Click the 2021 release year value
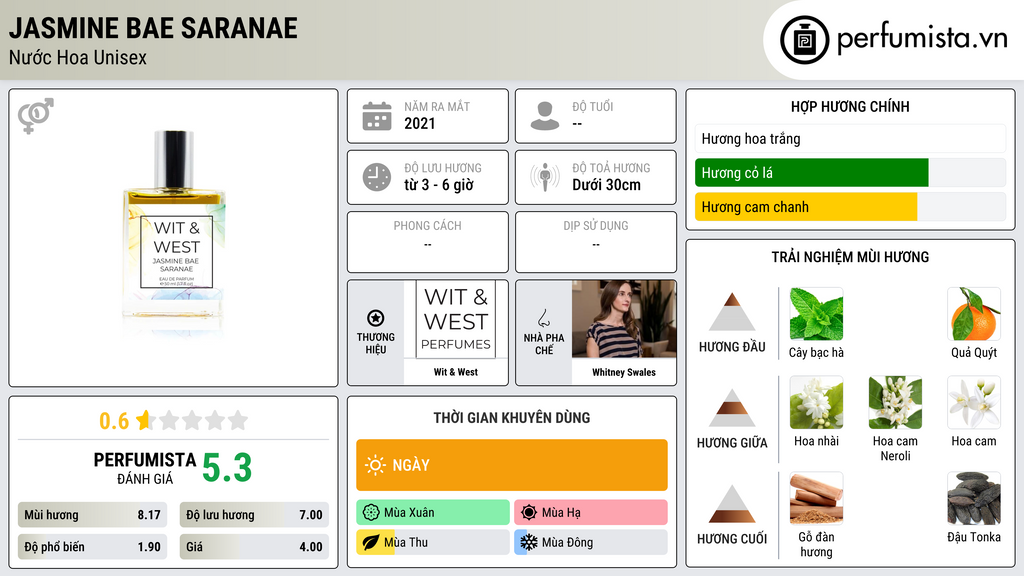 [x=419, y=123]
